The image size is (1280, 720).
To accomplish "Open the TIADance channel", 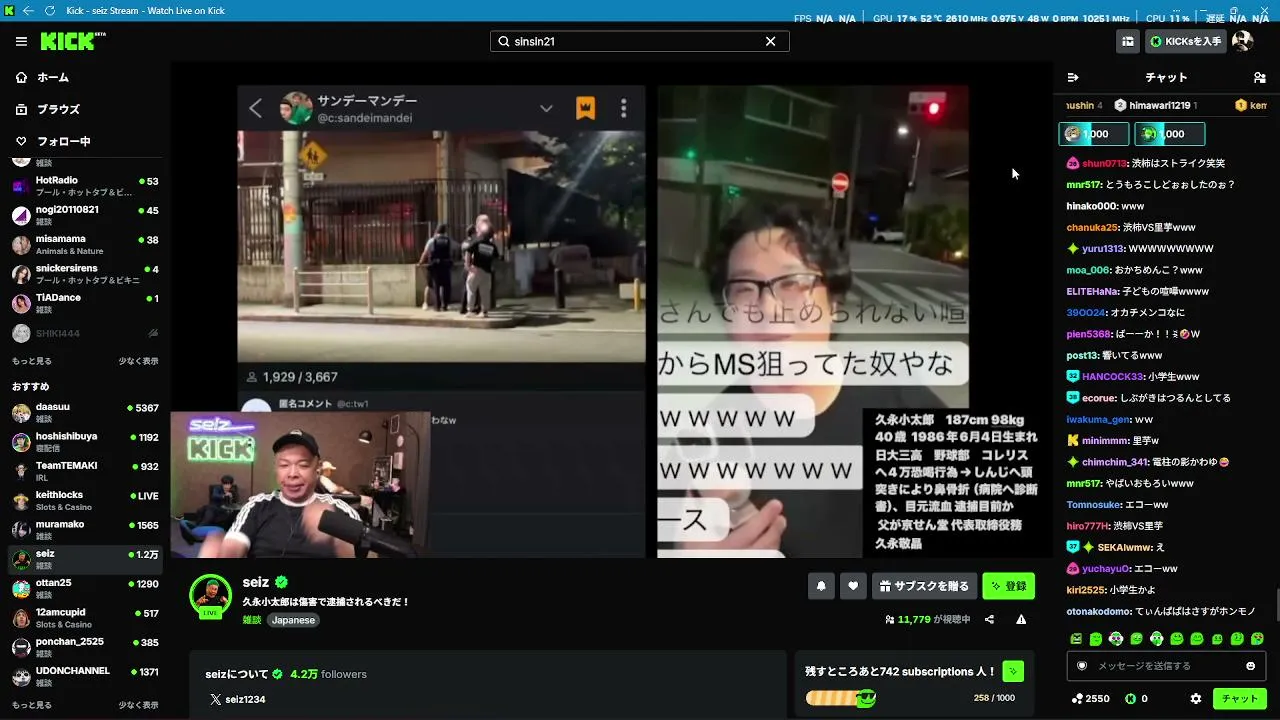I will pos(85,303).
